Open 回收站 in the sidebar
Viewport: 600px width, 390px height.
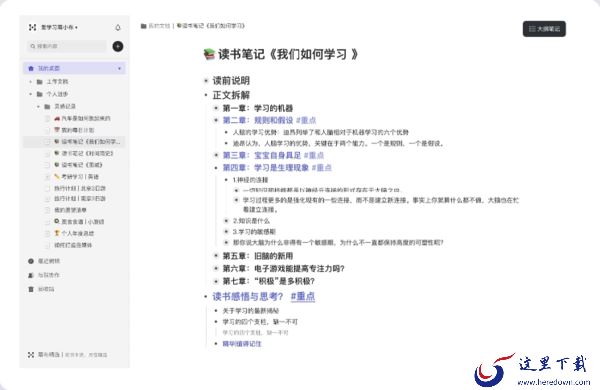46,289
